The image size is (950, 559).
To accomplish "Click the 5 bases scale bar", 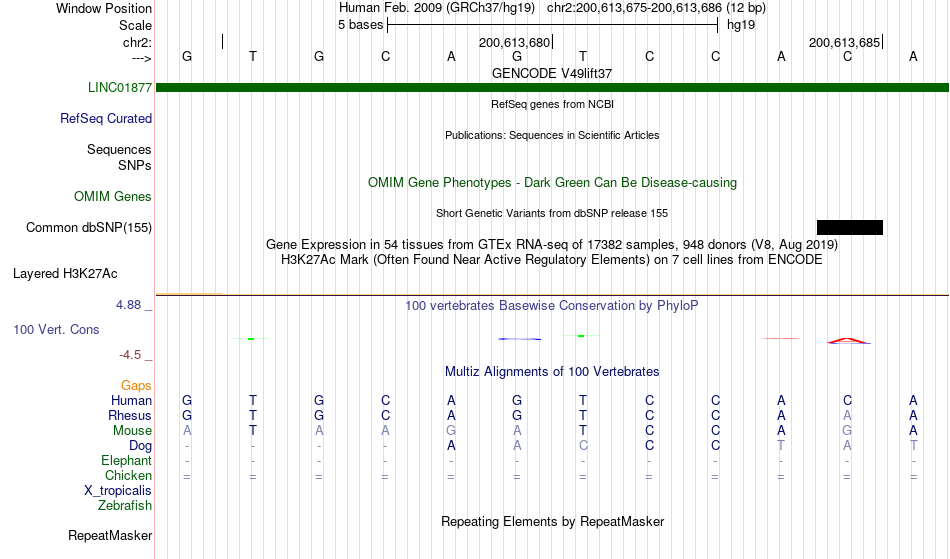I will pos(553,25).
